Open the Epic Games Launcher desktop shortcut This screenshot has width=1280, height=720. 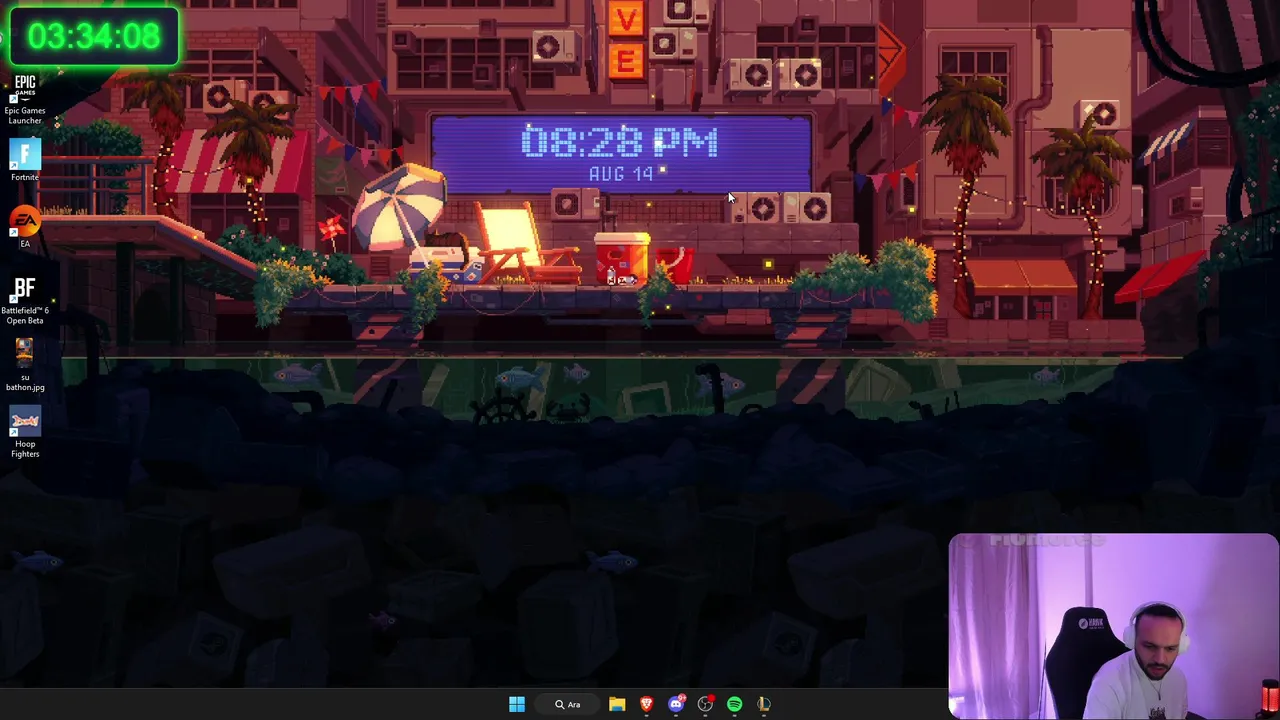tap(25, 100)
